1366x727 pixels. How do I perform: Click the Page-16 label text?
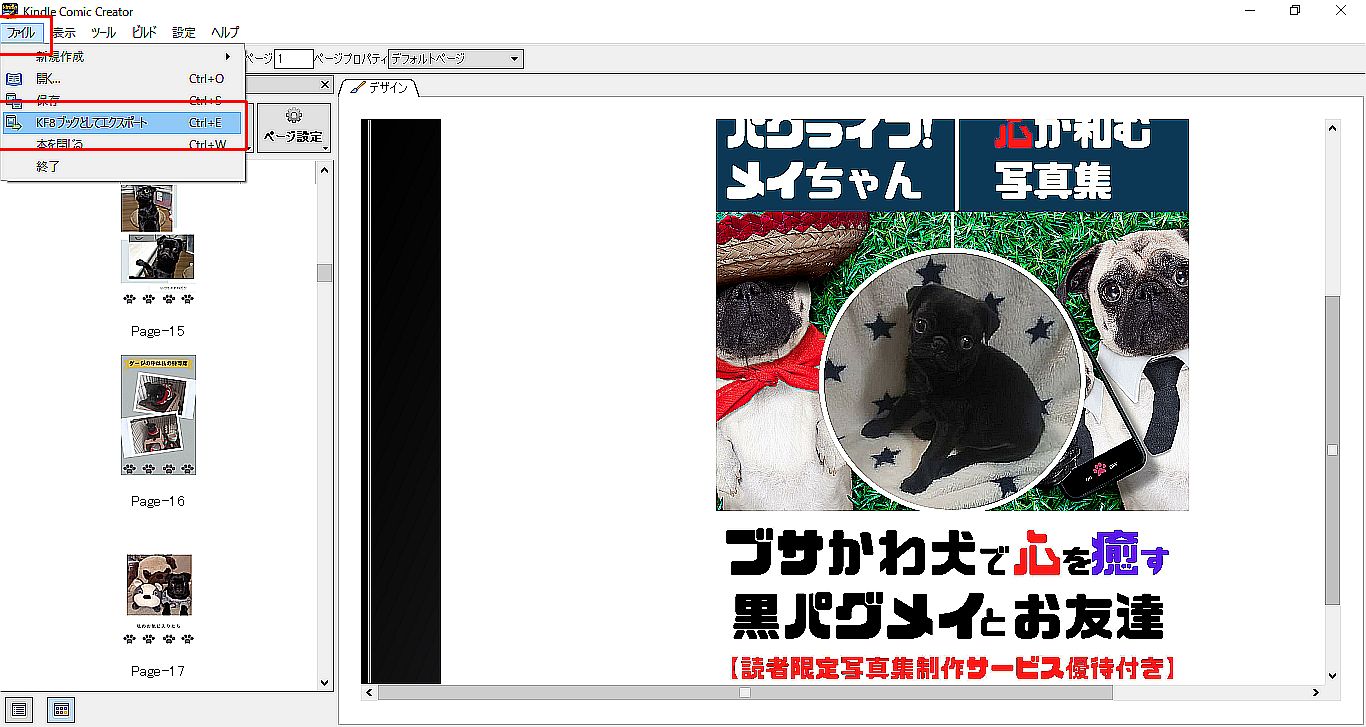(x=158, y=501)
